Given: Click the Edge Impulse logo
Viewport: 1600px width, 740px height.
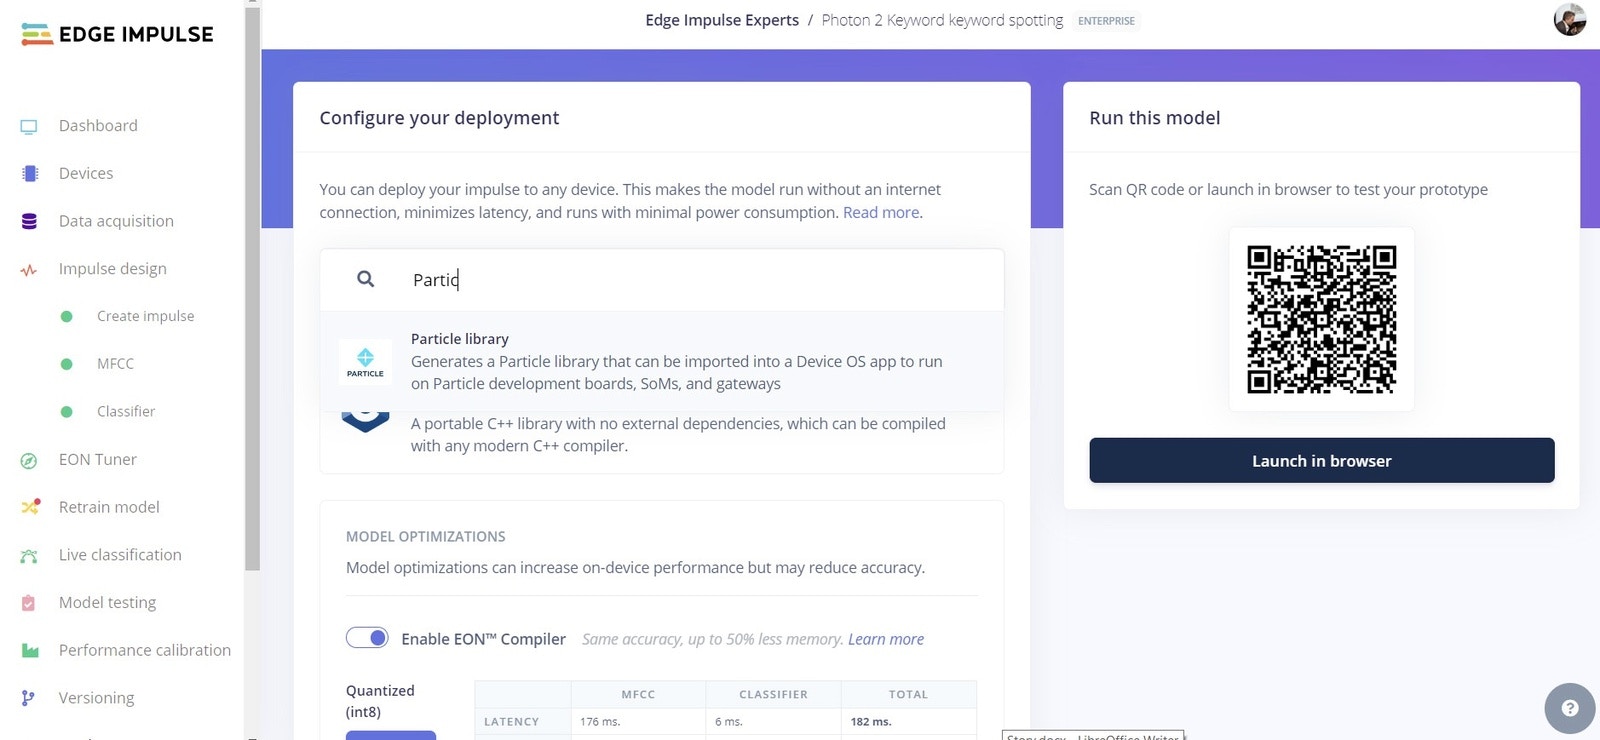Looking at the screenshot, I should click(x=117, y=34).
